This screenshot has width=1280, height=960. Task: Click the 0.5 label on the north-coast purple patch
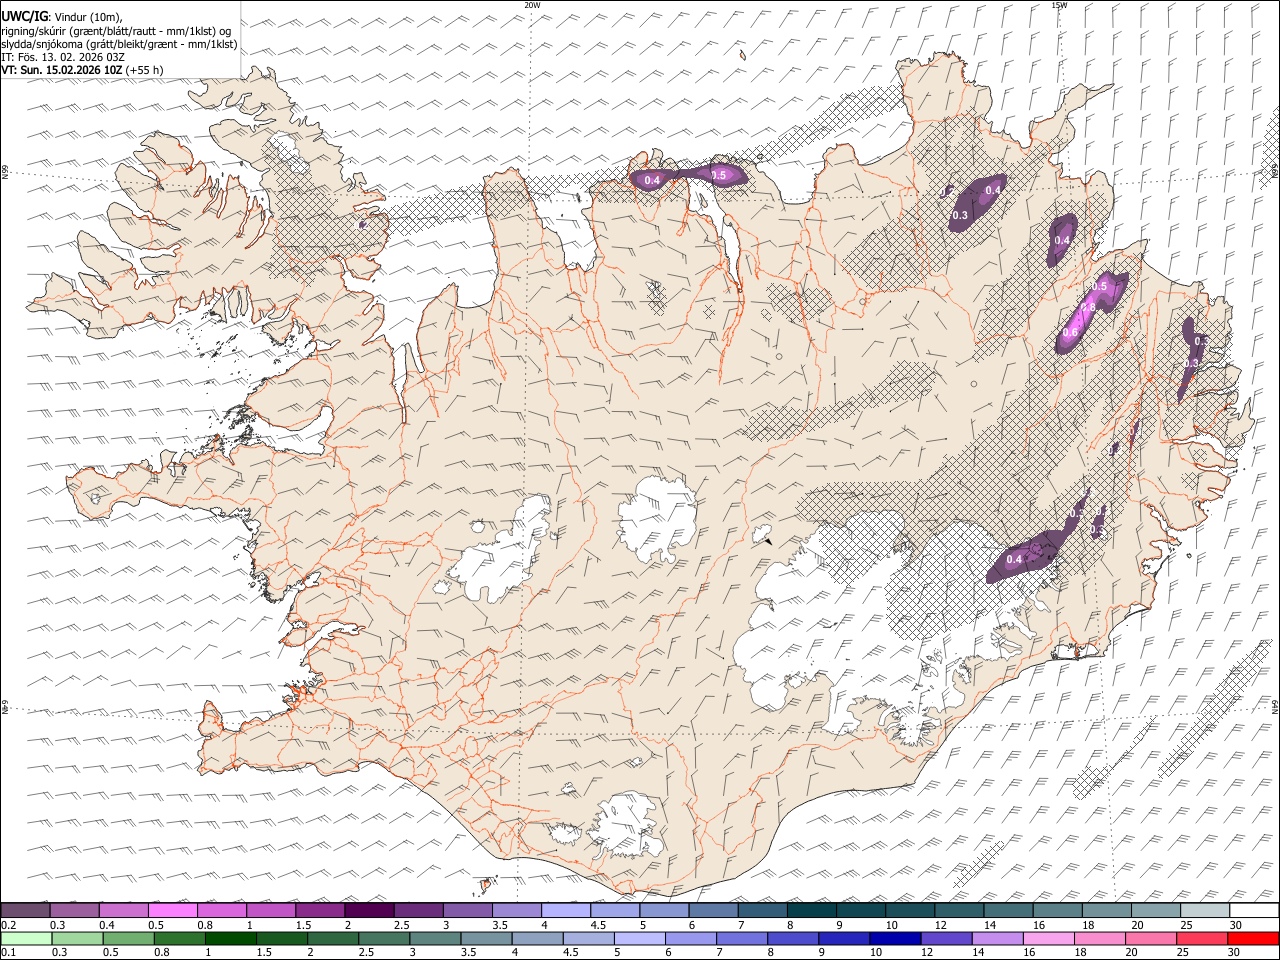point(718,175)
